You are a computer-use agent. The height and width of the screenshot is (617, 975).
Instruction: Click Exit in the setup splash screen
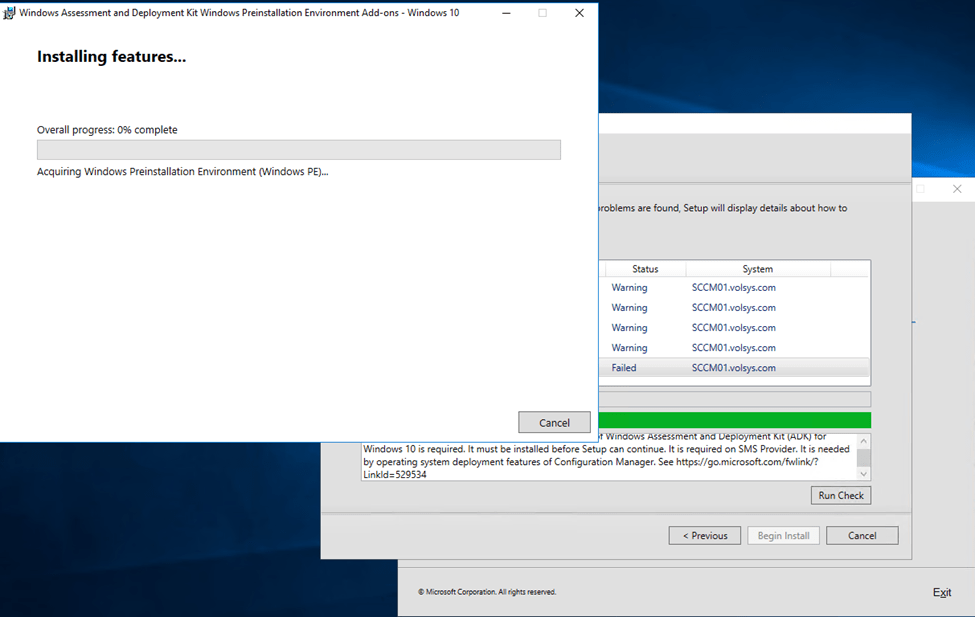[941, 592]
